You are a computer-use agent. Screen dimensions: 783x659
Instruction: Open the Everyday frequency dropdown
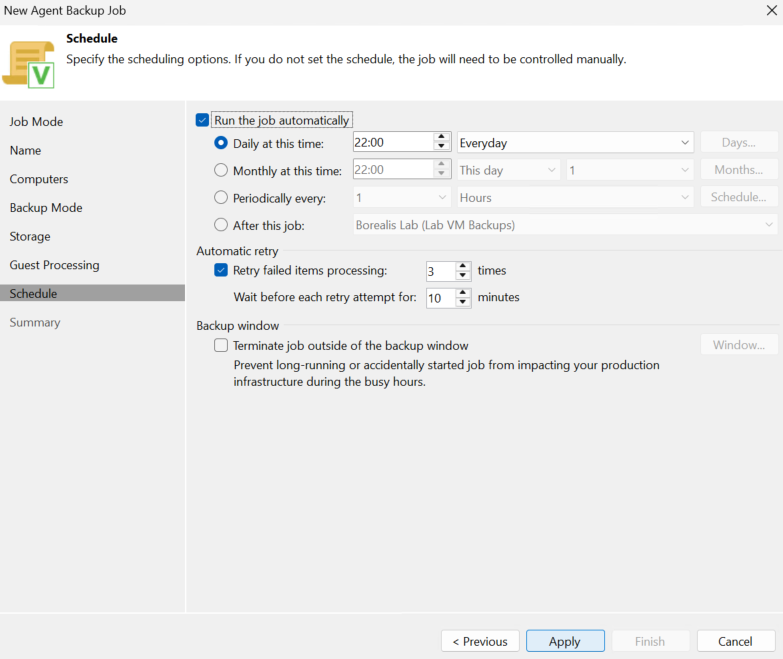575,143
